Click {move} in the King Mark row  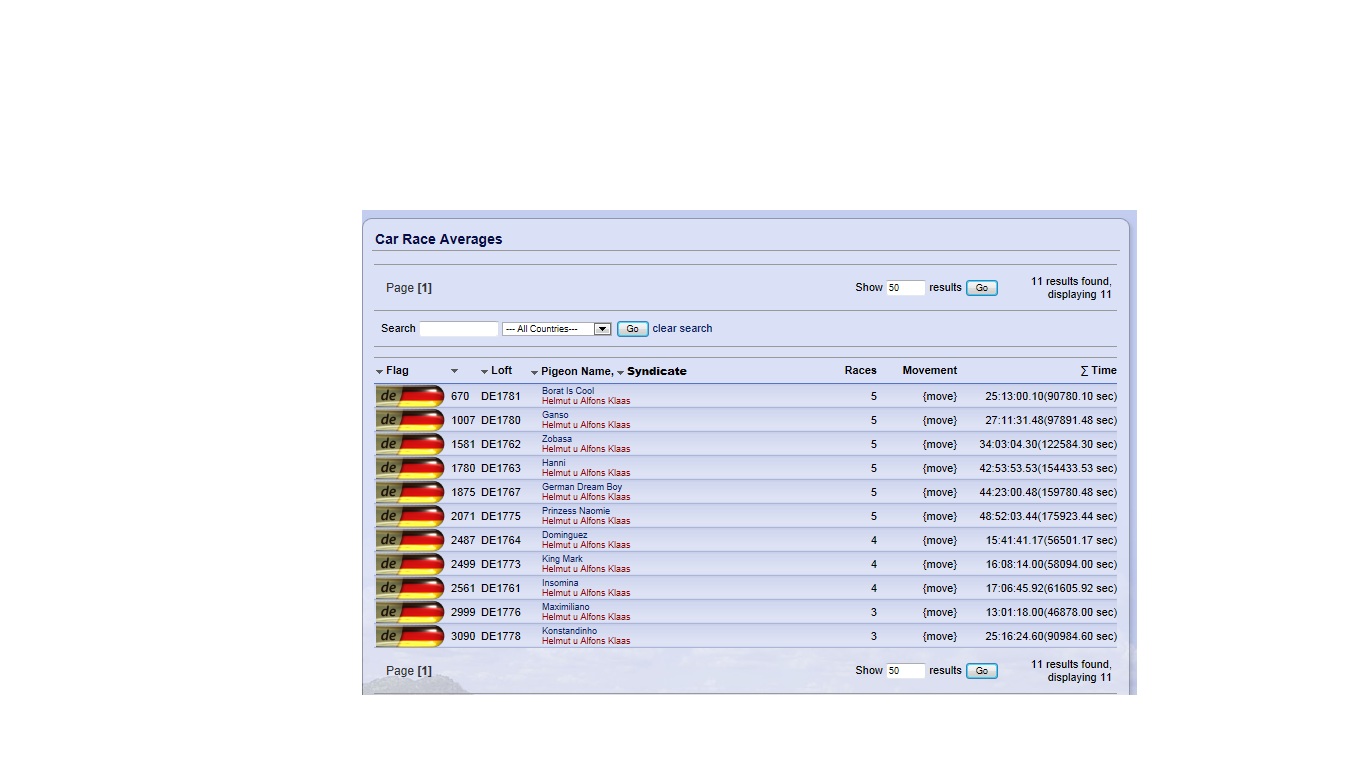[939, 564]
